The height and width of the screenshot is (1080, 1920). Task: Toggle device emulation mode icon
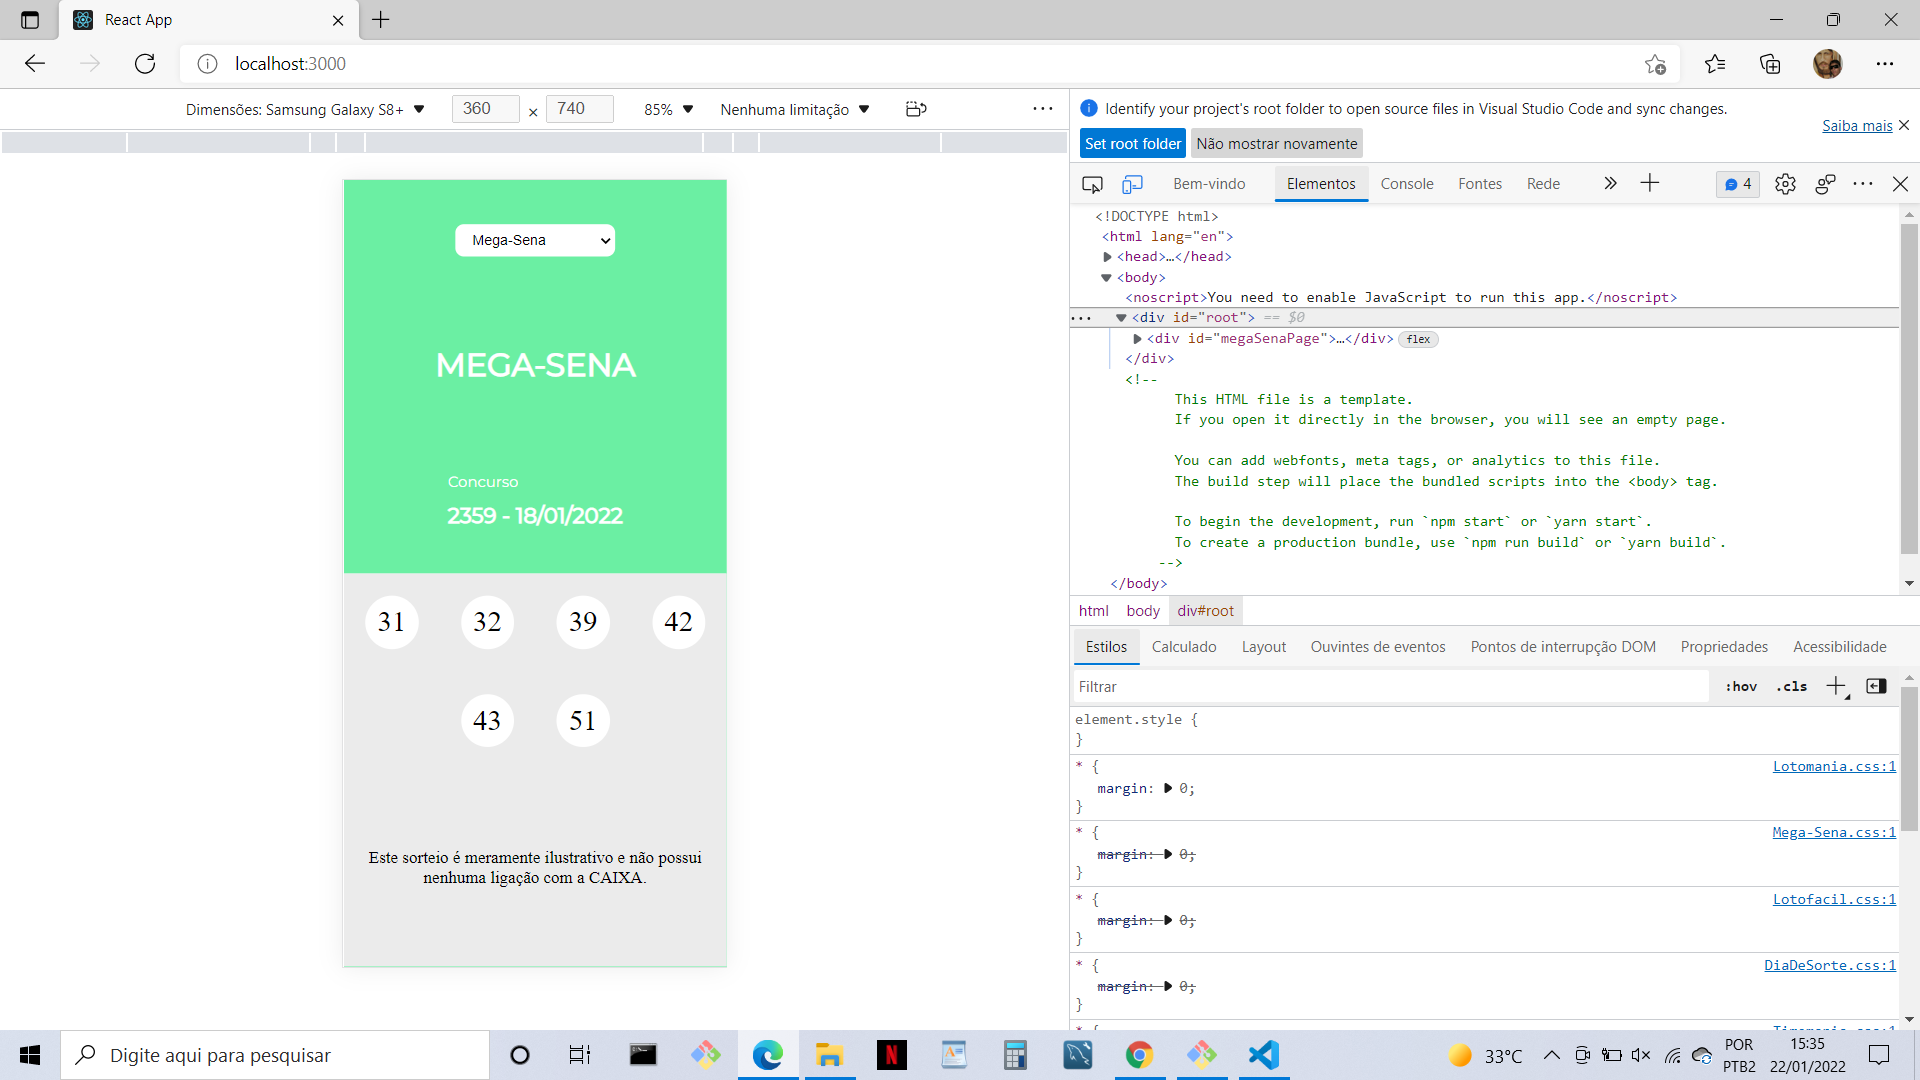1132,184
